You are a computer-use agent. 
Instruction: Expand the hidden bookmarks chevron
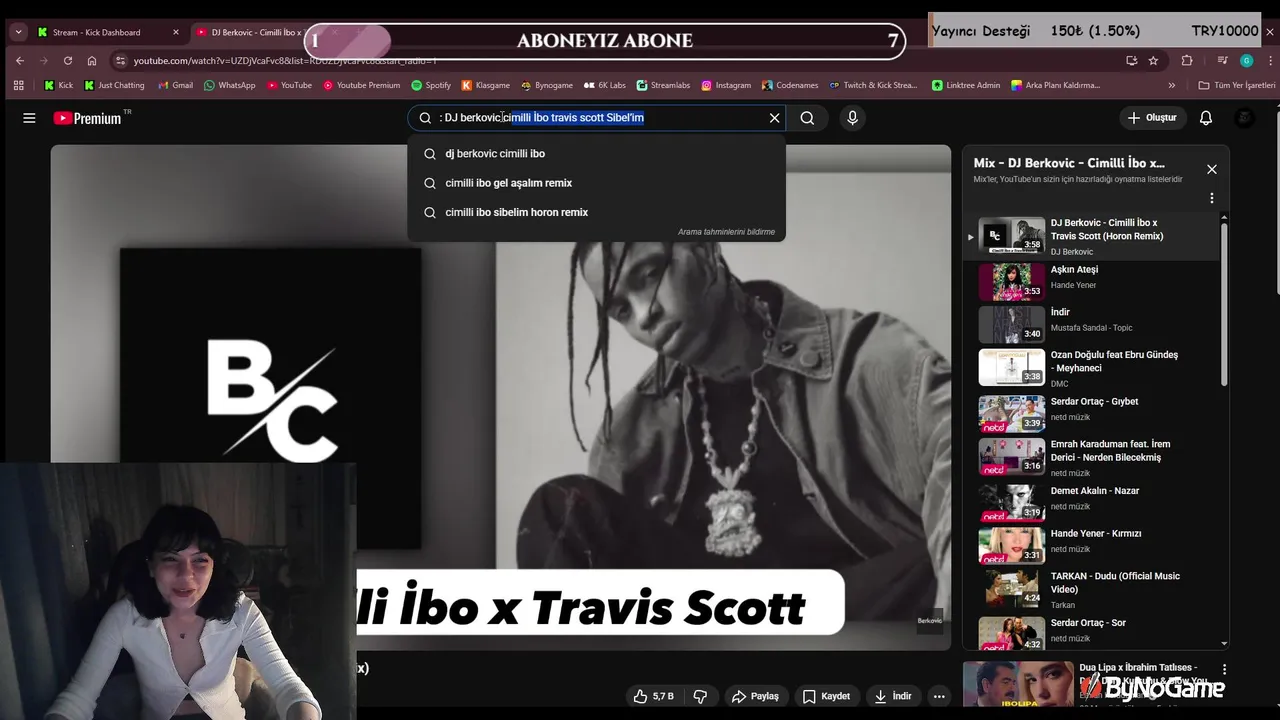coord(1172,85)
